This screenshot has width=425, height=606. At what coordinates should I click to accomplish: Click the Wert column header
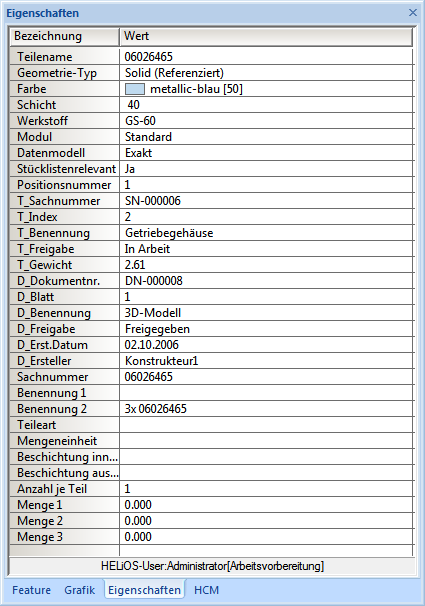(266, 36)
